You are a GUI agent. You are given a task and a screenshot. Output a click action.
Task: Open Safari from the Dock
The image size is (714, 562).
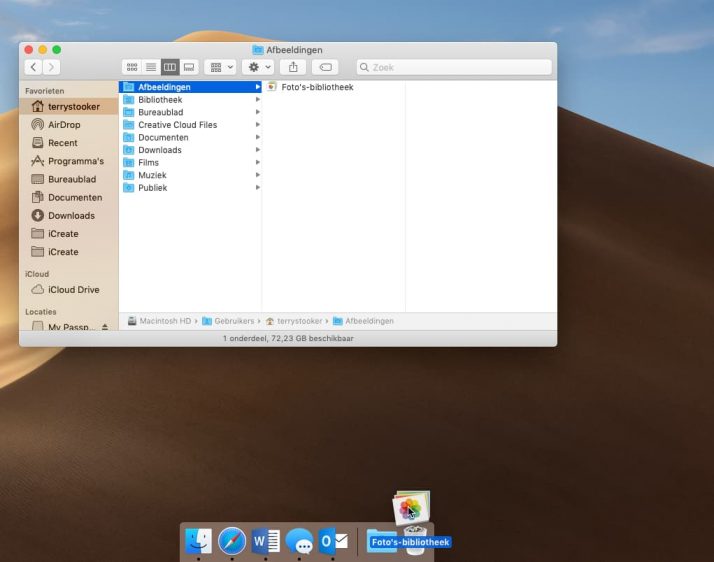(x=232, y=541)
